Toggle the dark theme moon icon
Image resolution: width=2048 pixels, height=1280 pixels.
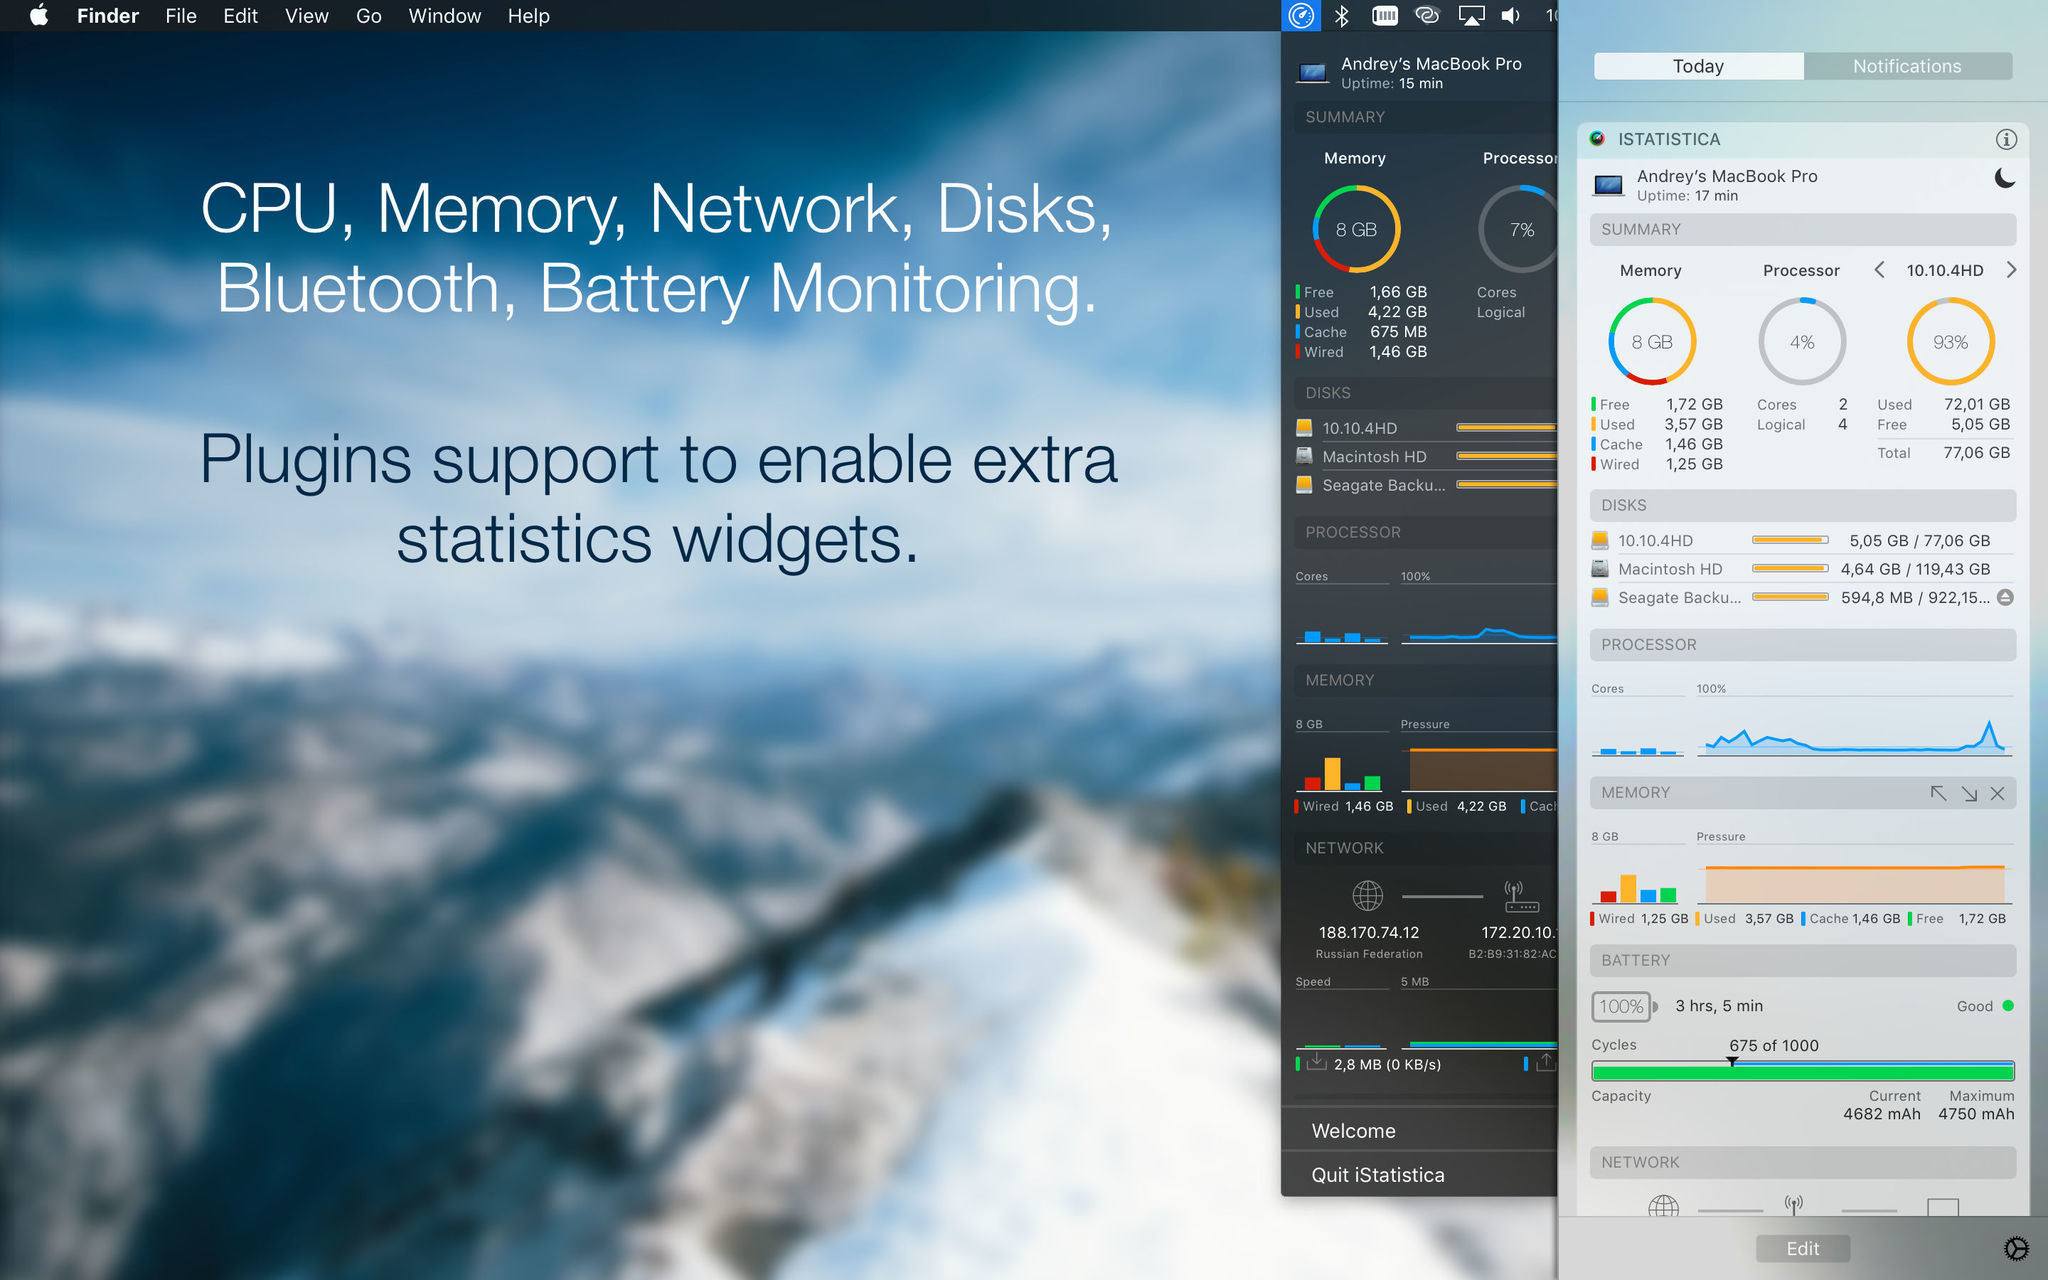point(2004,179)
